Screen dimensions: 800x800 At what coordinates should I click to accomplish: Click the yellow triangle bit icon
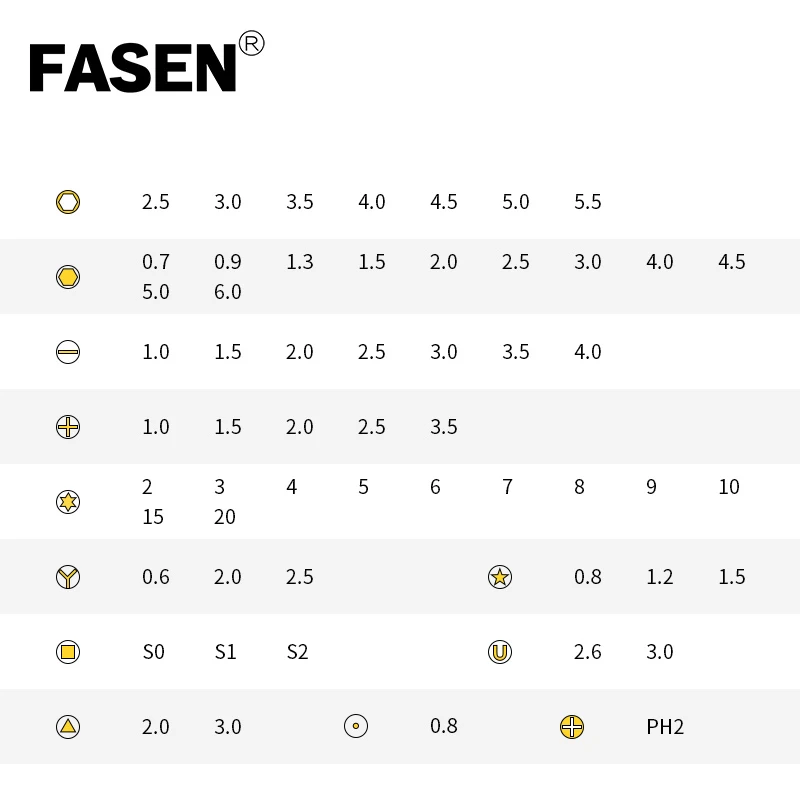coord(68,727)
